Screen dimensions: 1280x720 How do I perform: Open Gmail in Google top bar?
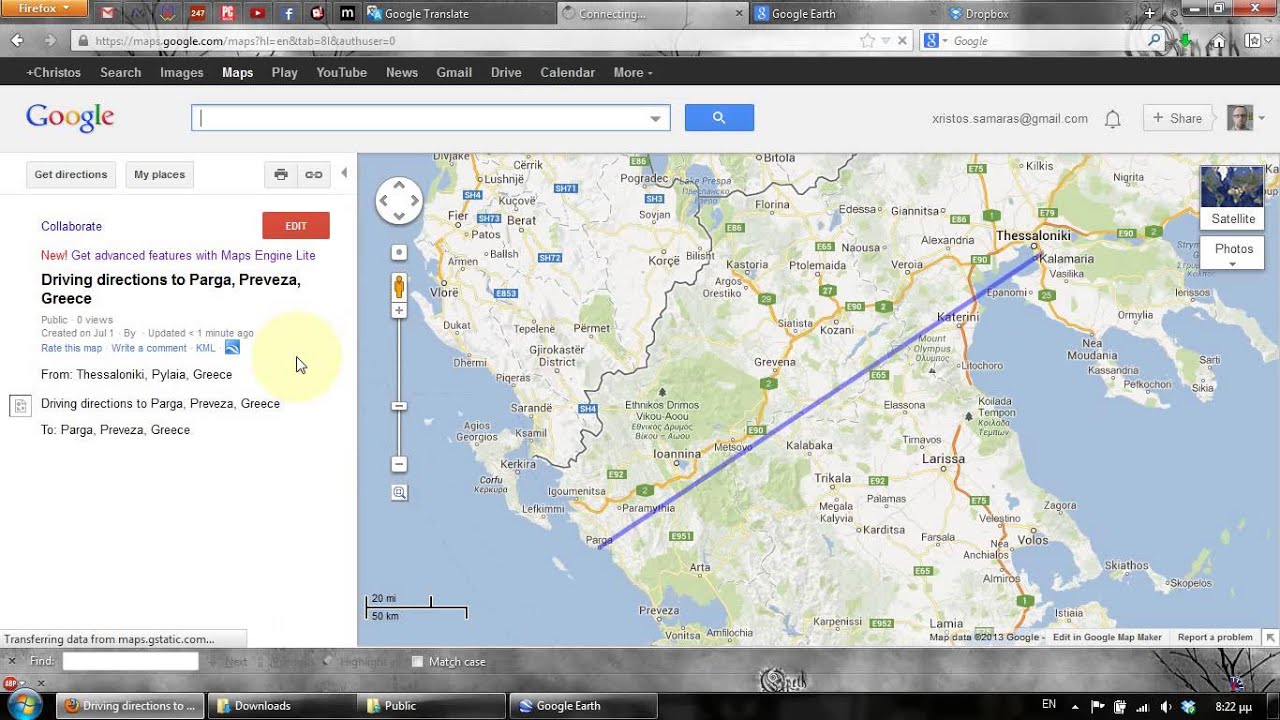454,72
